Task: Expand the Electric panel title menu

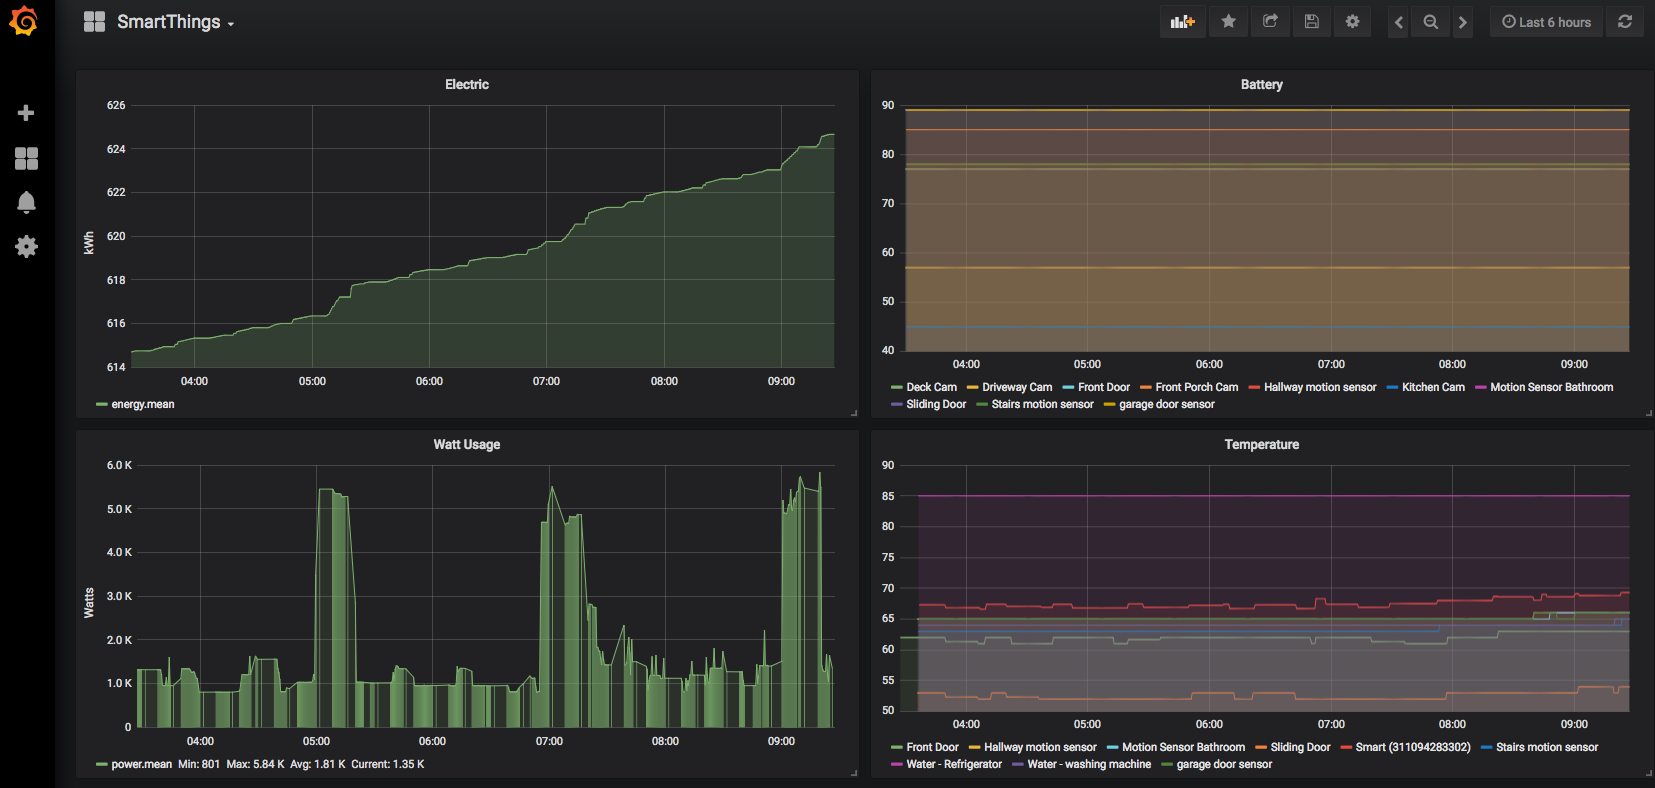Action: coord(466,85)
